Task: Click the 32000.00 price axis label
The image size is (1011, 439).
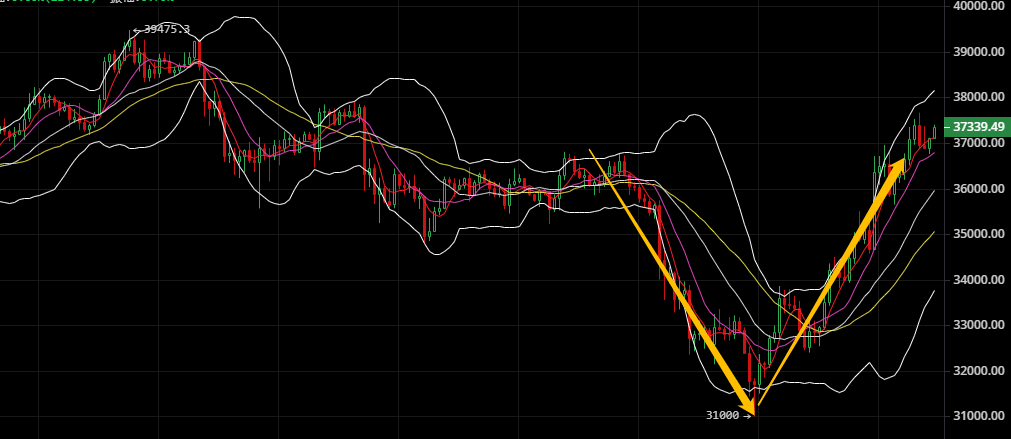Action: click(976, 371)
